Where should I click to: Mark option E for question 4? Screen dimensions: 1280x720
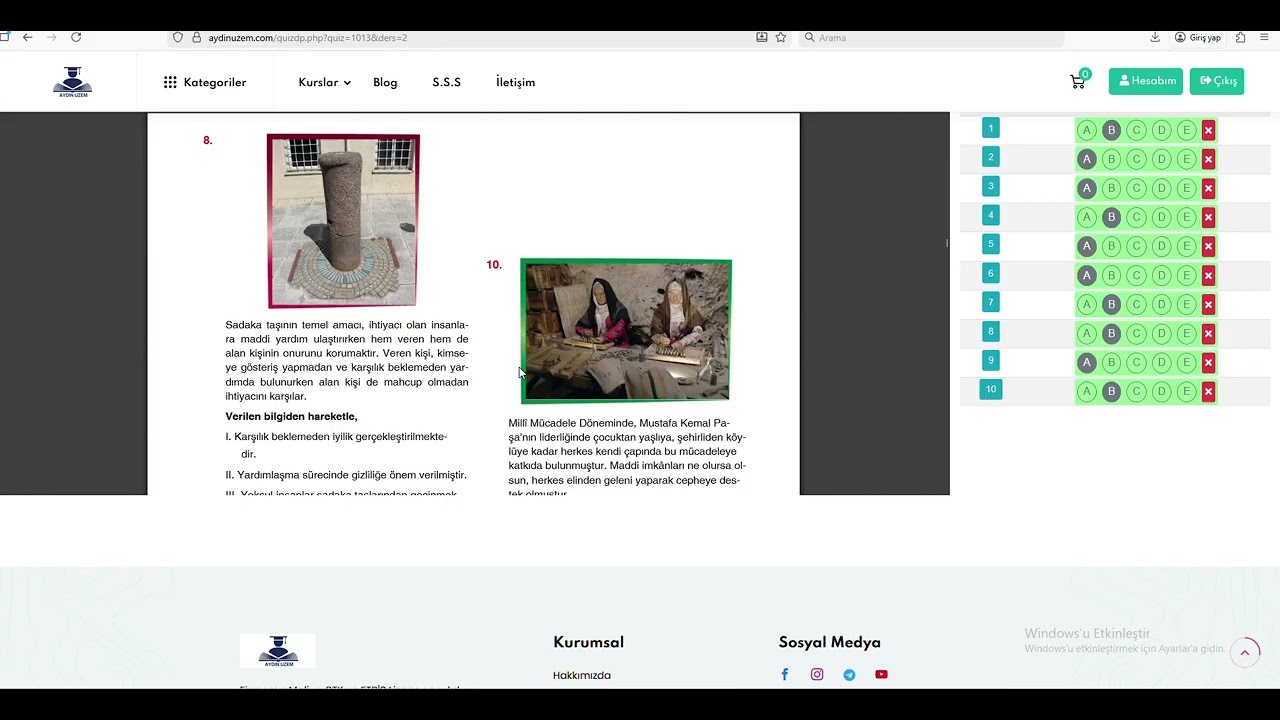pyautogui.click(x=1186, y=217)
